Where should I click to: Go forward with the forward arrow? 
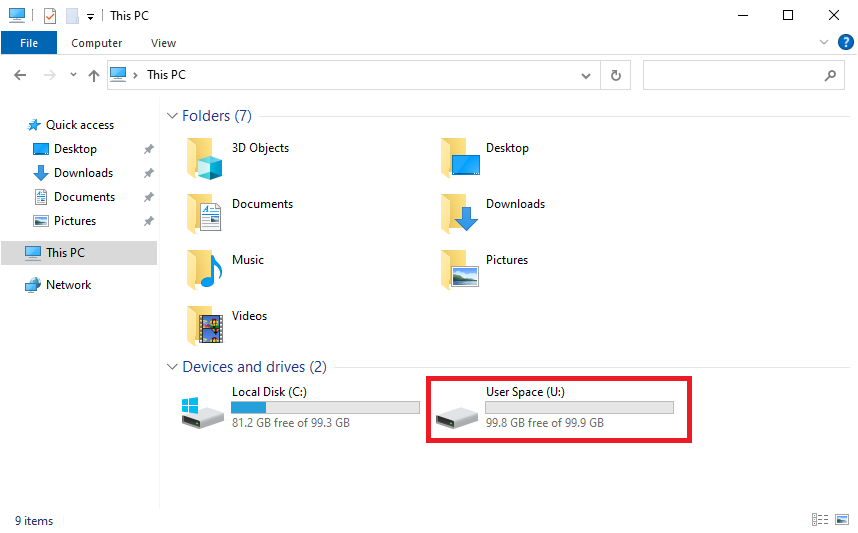49,75
